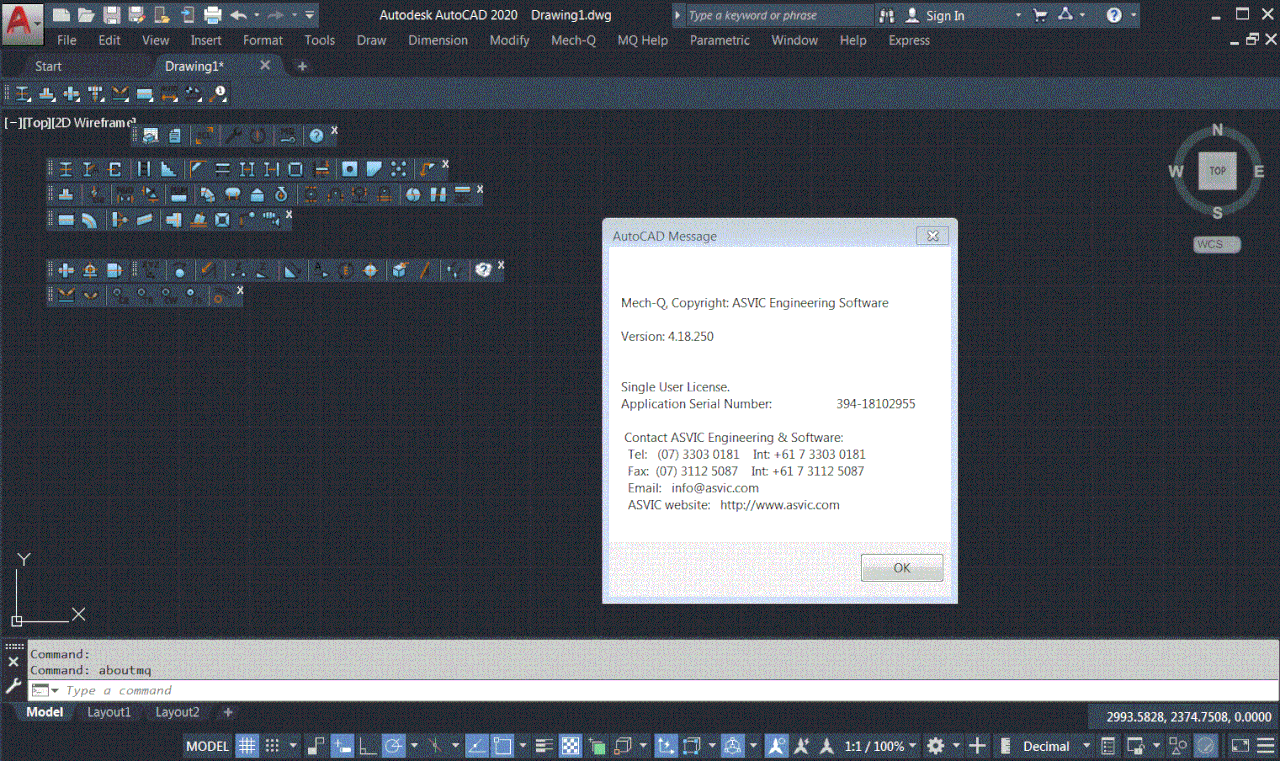This screenshot has width=1280, height=761.
Task: Click the Plot printer icon
Action: click(x=212, y=15)
